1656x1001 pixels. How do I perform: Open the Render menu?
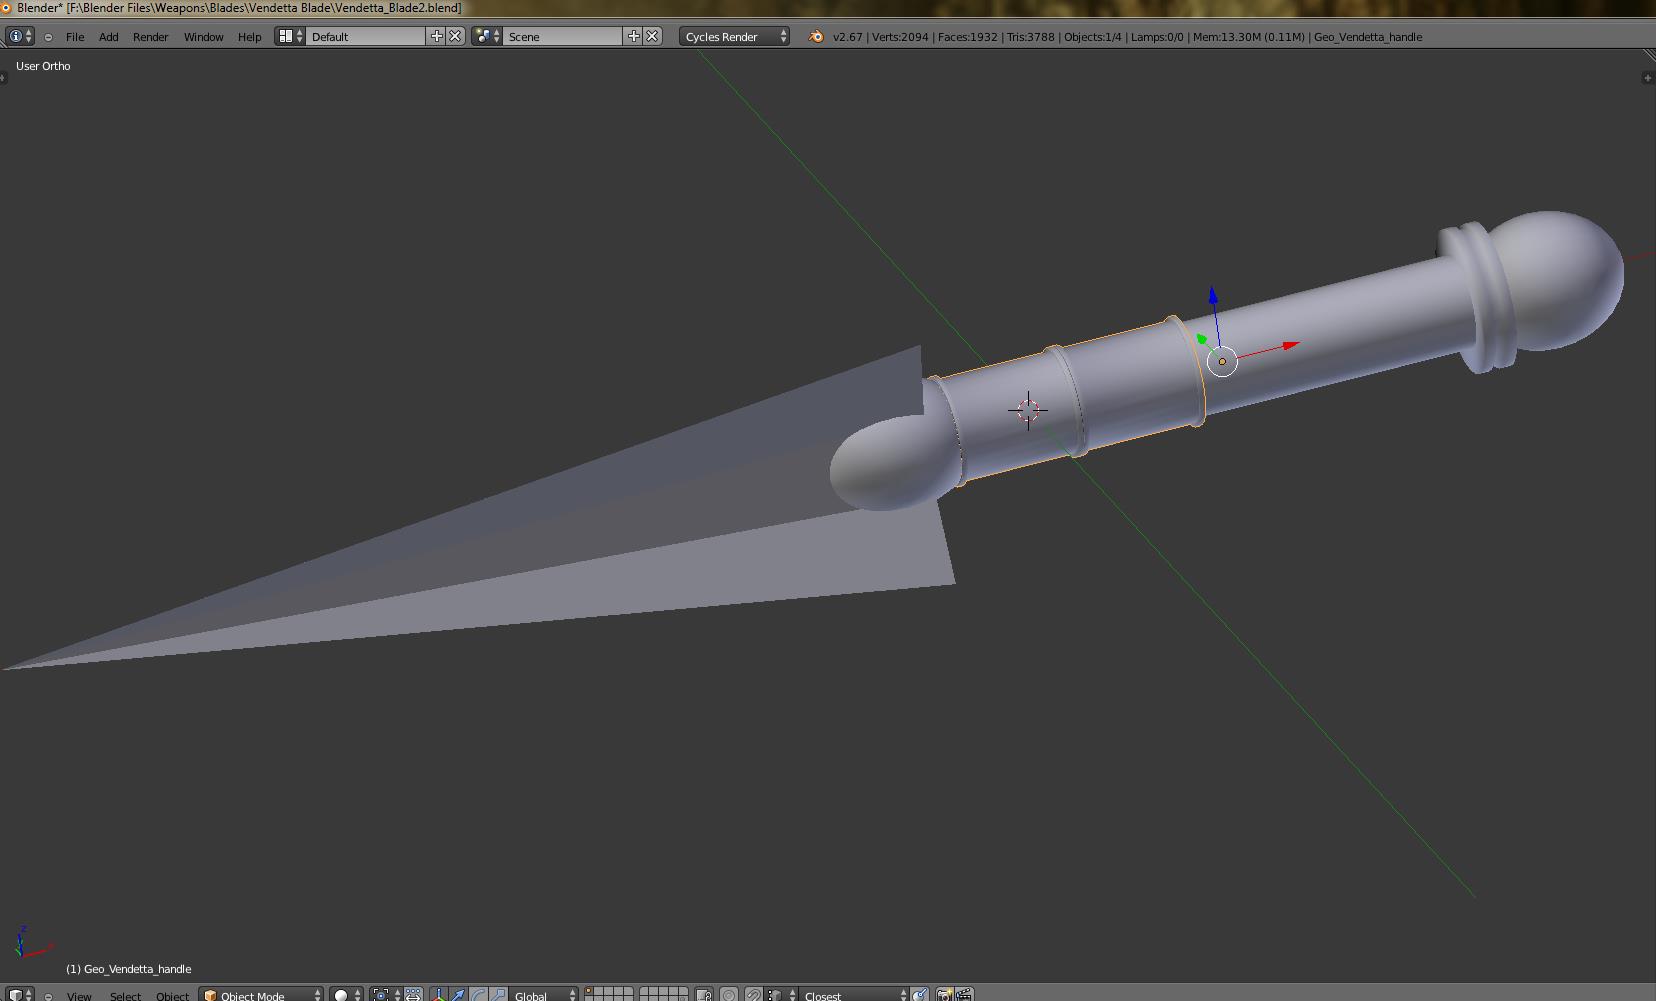pos(150,37)
